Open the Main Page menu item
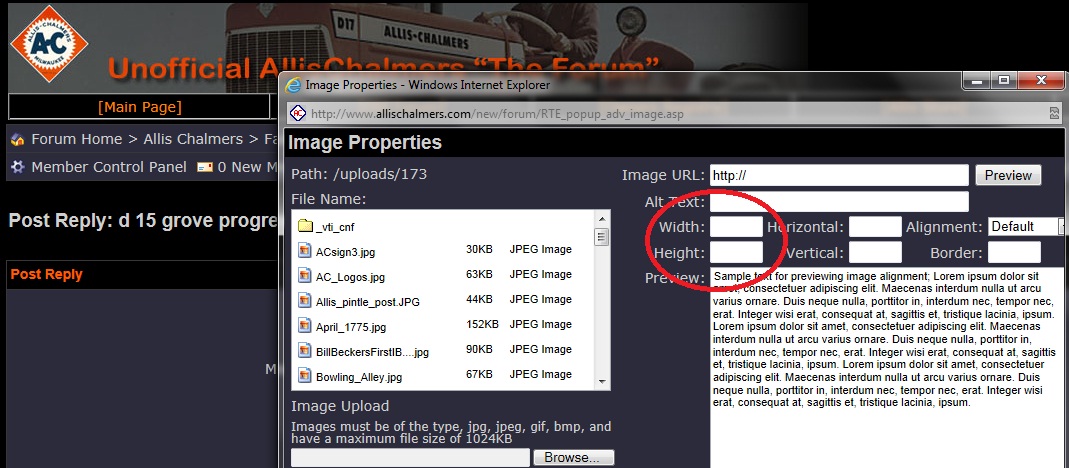1069x468 pixels. coord(139,107)
